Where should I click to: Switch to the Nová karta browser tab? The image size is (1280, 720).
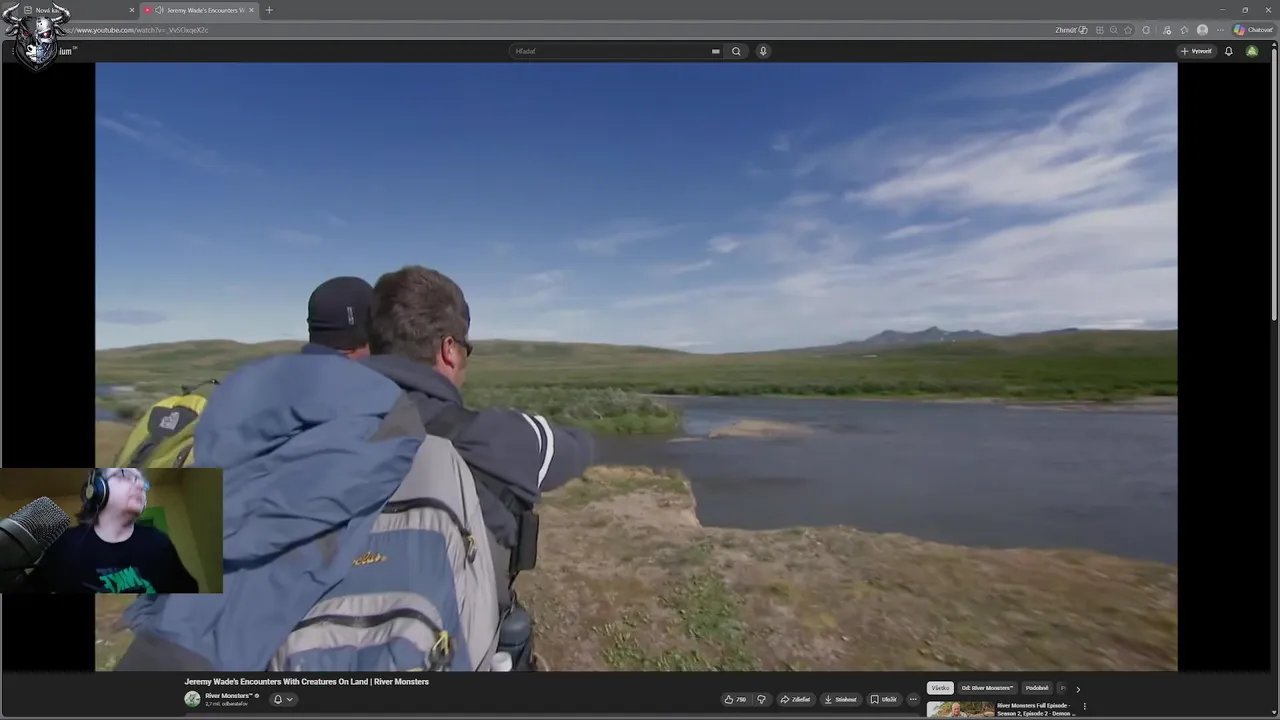click(75, 10)
